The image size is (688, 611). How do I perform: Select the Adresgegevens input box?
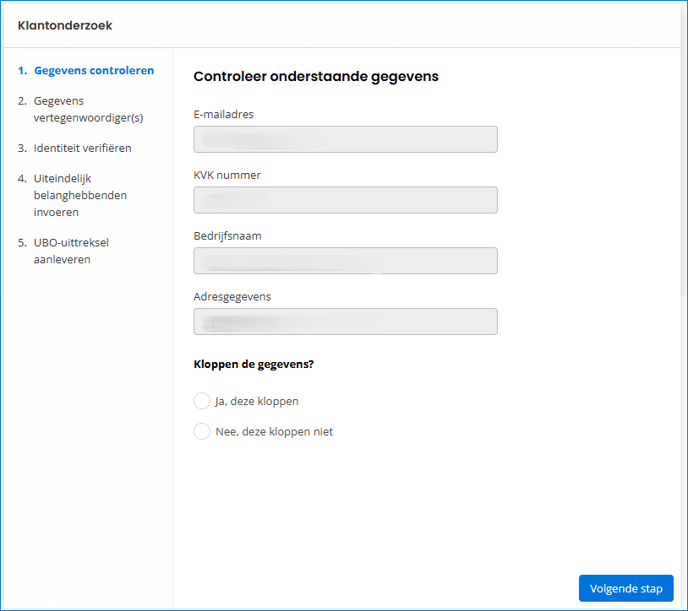[345, 322]
